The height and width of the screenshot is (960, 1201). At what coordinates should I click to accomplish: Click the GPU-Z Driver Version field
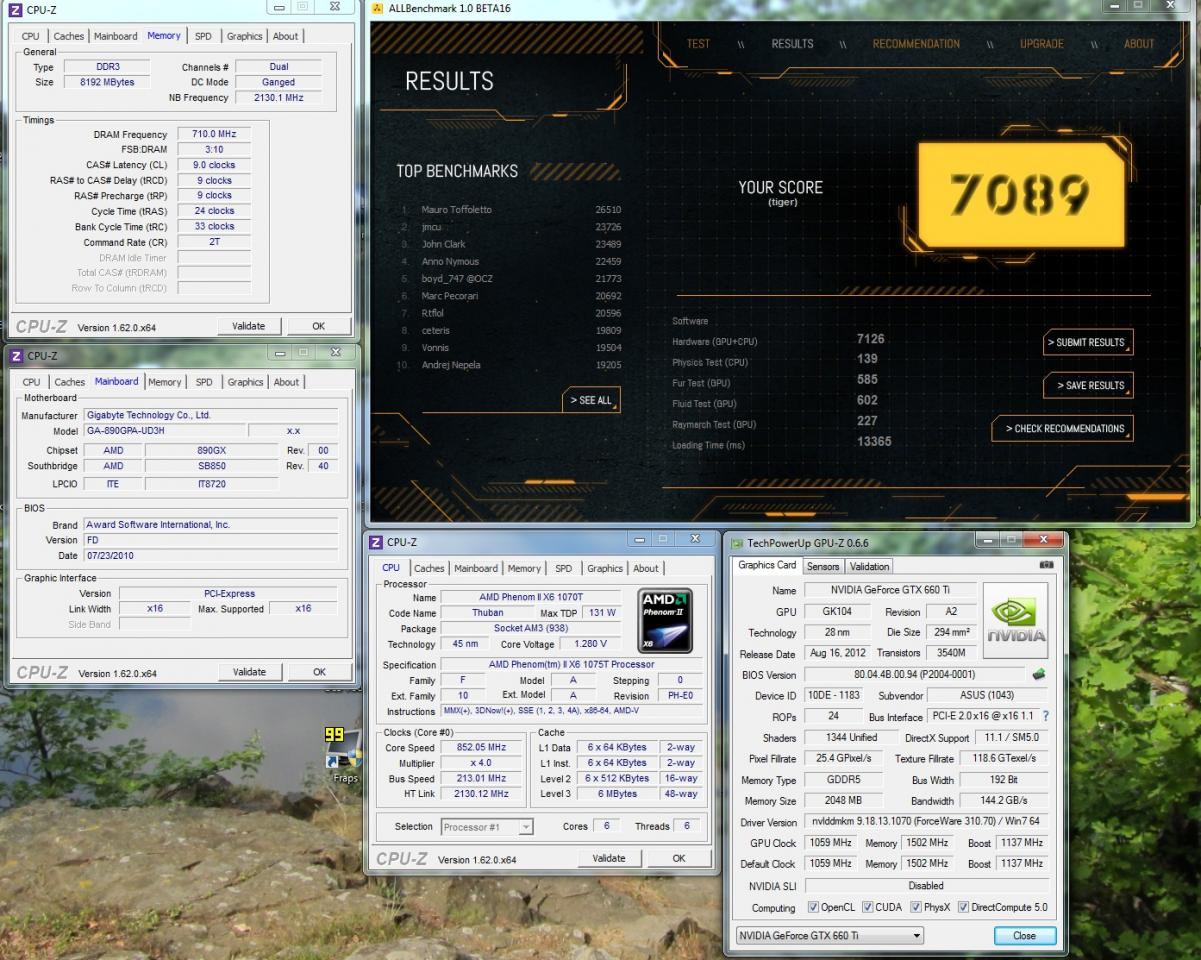tap(926, 822)
